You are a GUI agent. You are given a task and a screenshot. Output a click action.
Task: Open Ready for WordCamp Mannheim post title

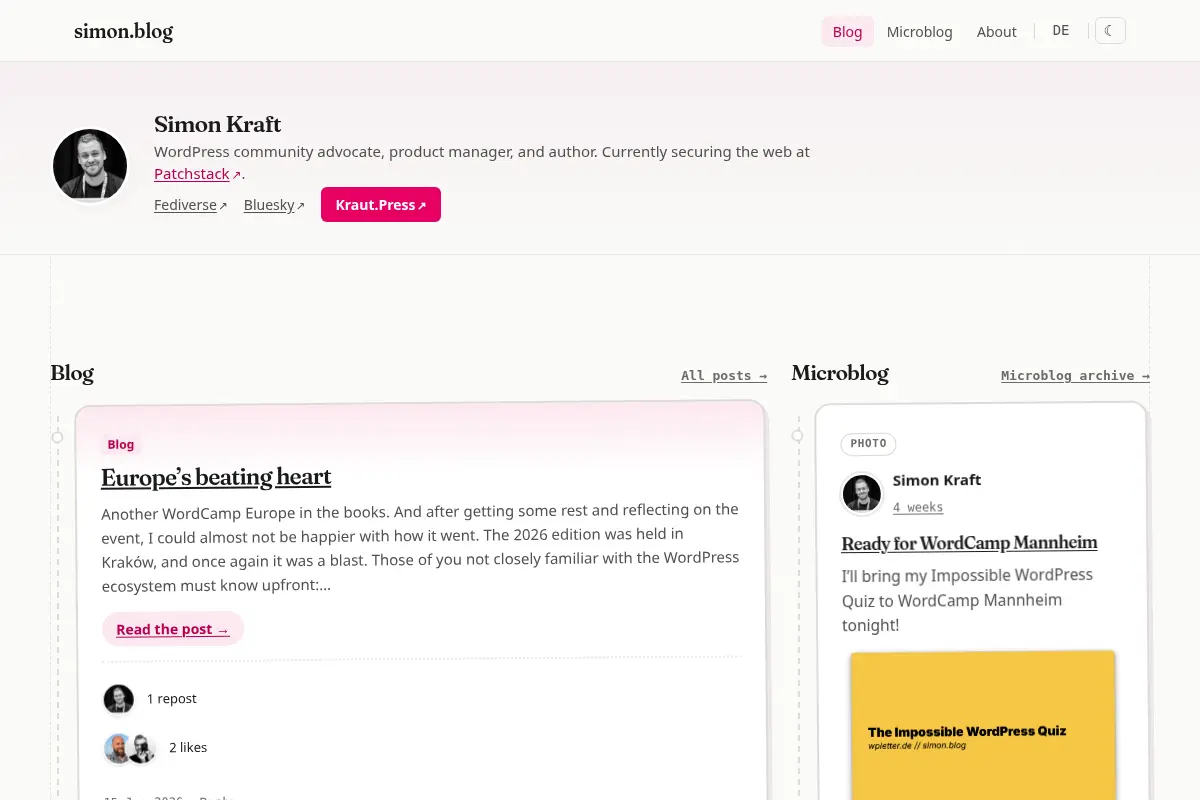tap(969, 543)
